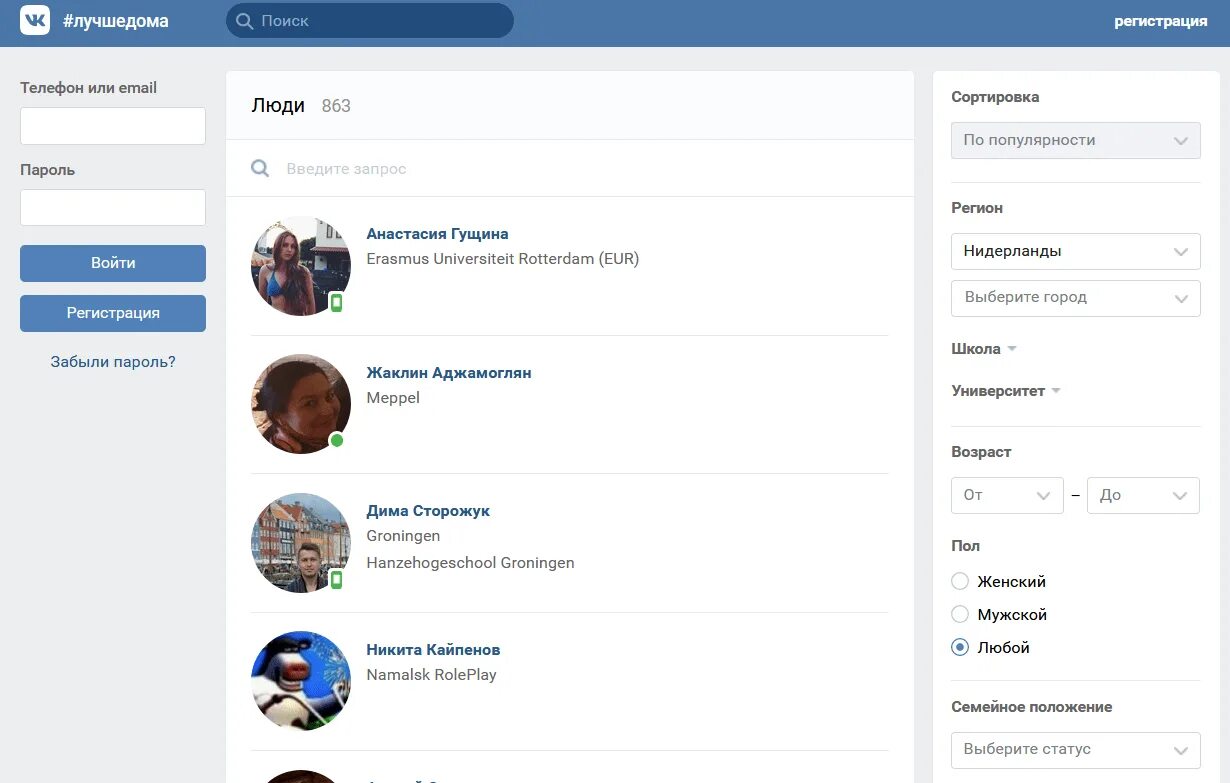
Task: Open the регистрация link in the header
Action: [x=1161, y=21]
